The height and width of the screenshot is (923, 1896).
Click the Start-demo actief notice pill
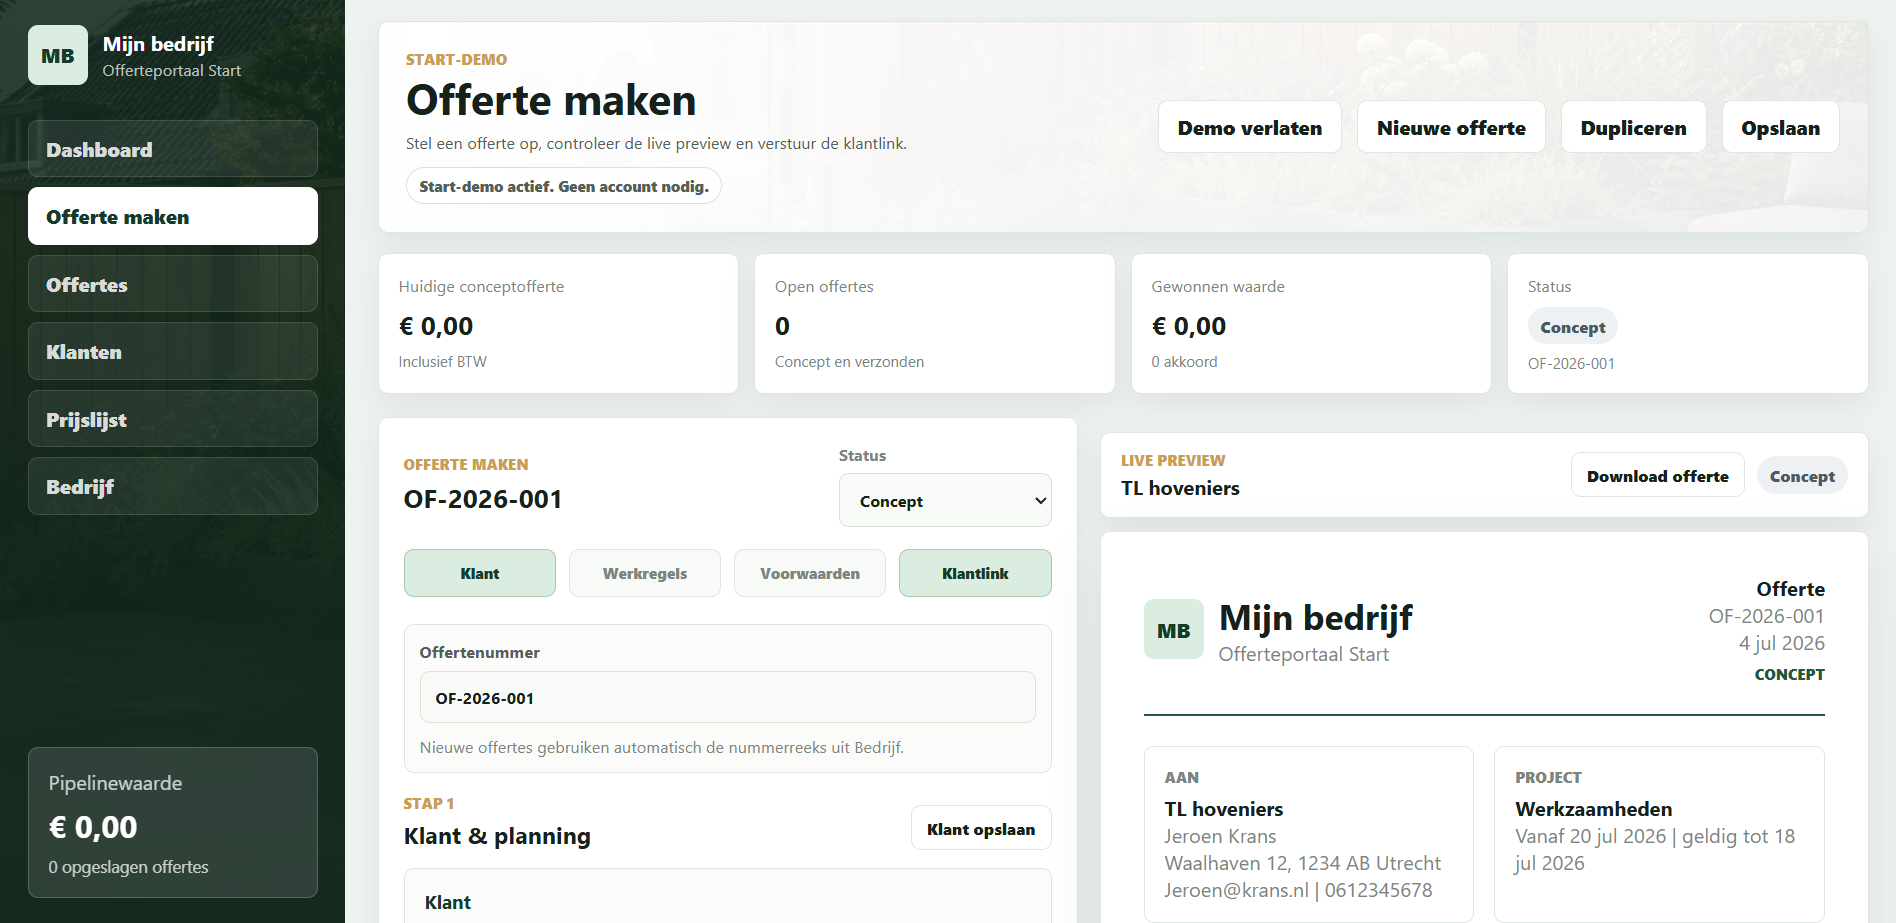click(x=564, y=186)
